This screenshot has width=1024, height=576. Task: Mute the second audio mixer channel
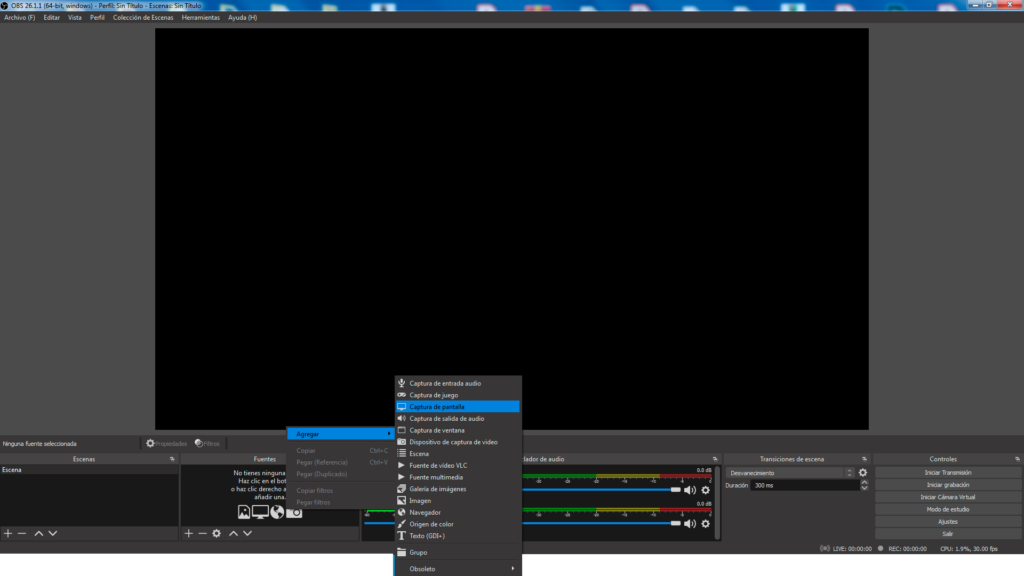(690, 524)
